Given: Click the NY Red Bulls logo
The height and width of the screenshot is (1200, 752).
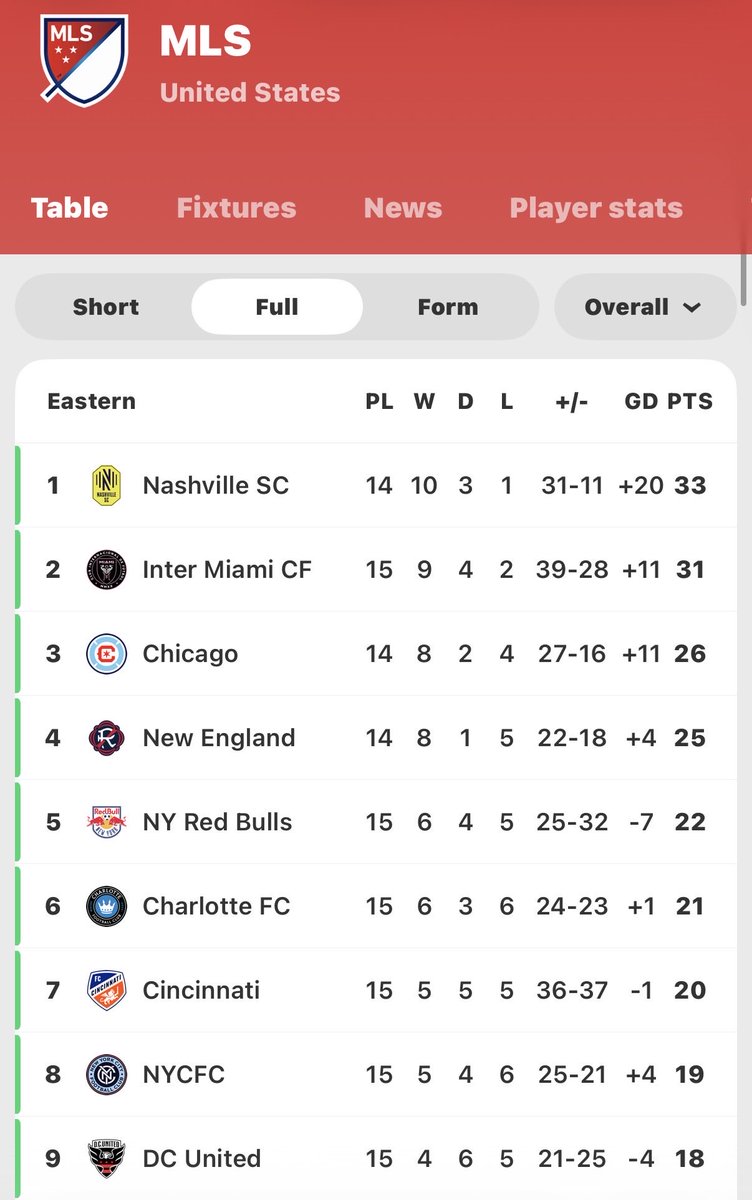Looking at the screenshot, I should click(x=106, y=822).
